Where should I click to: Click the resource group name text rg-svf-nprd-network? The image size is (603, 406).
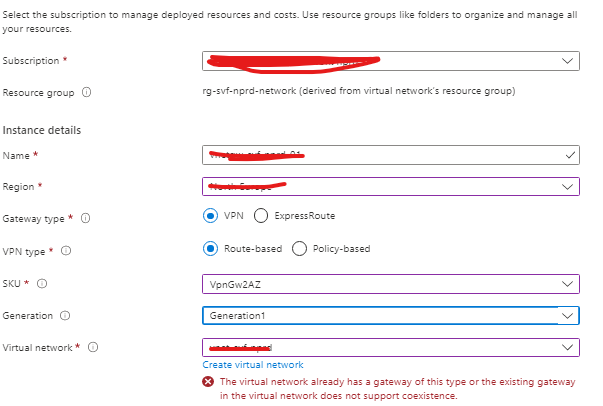click(x=249, y=91)
